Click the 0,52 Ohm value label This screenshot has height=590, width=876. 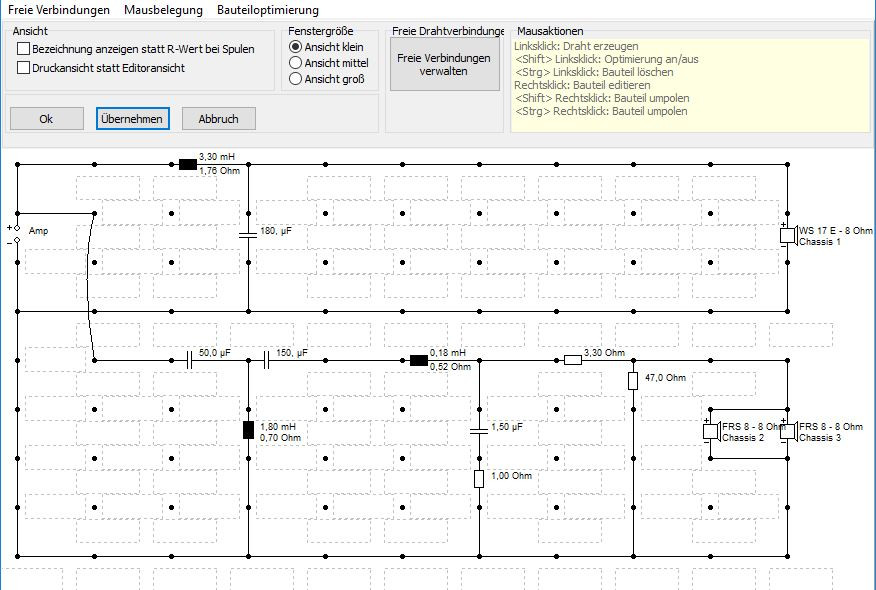coord(450,367)
